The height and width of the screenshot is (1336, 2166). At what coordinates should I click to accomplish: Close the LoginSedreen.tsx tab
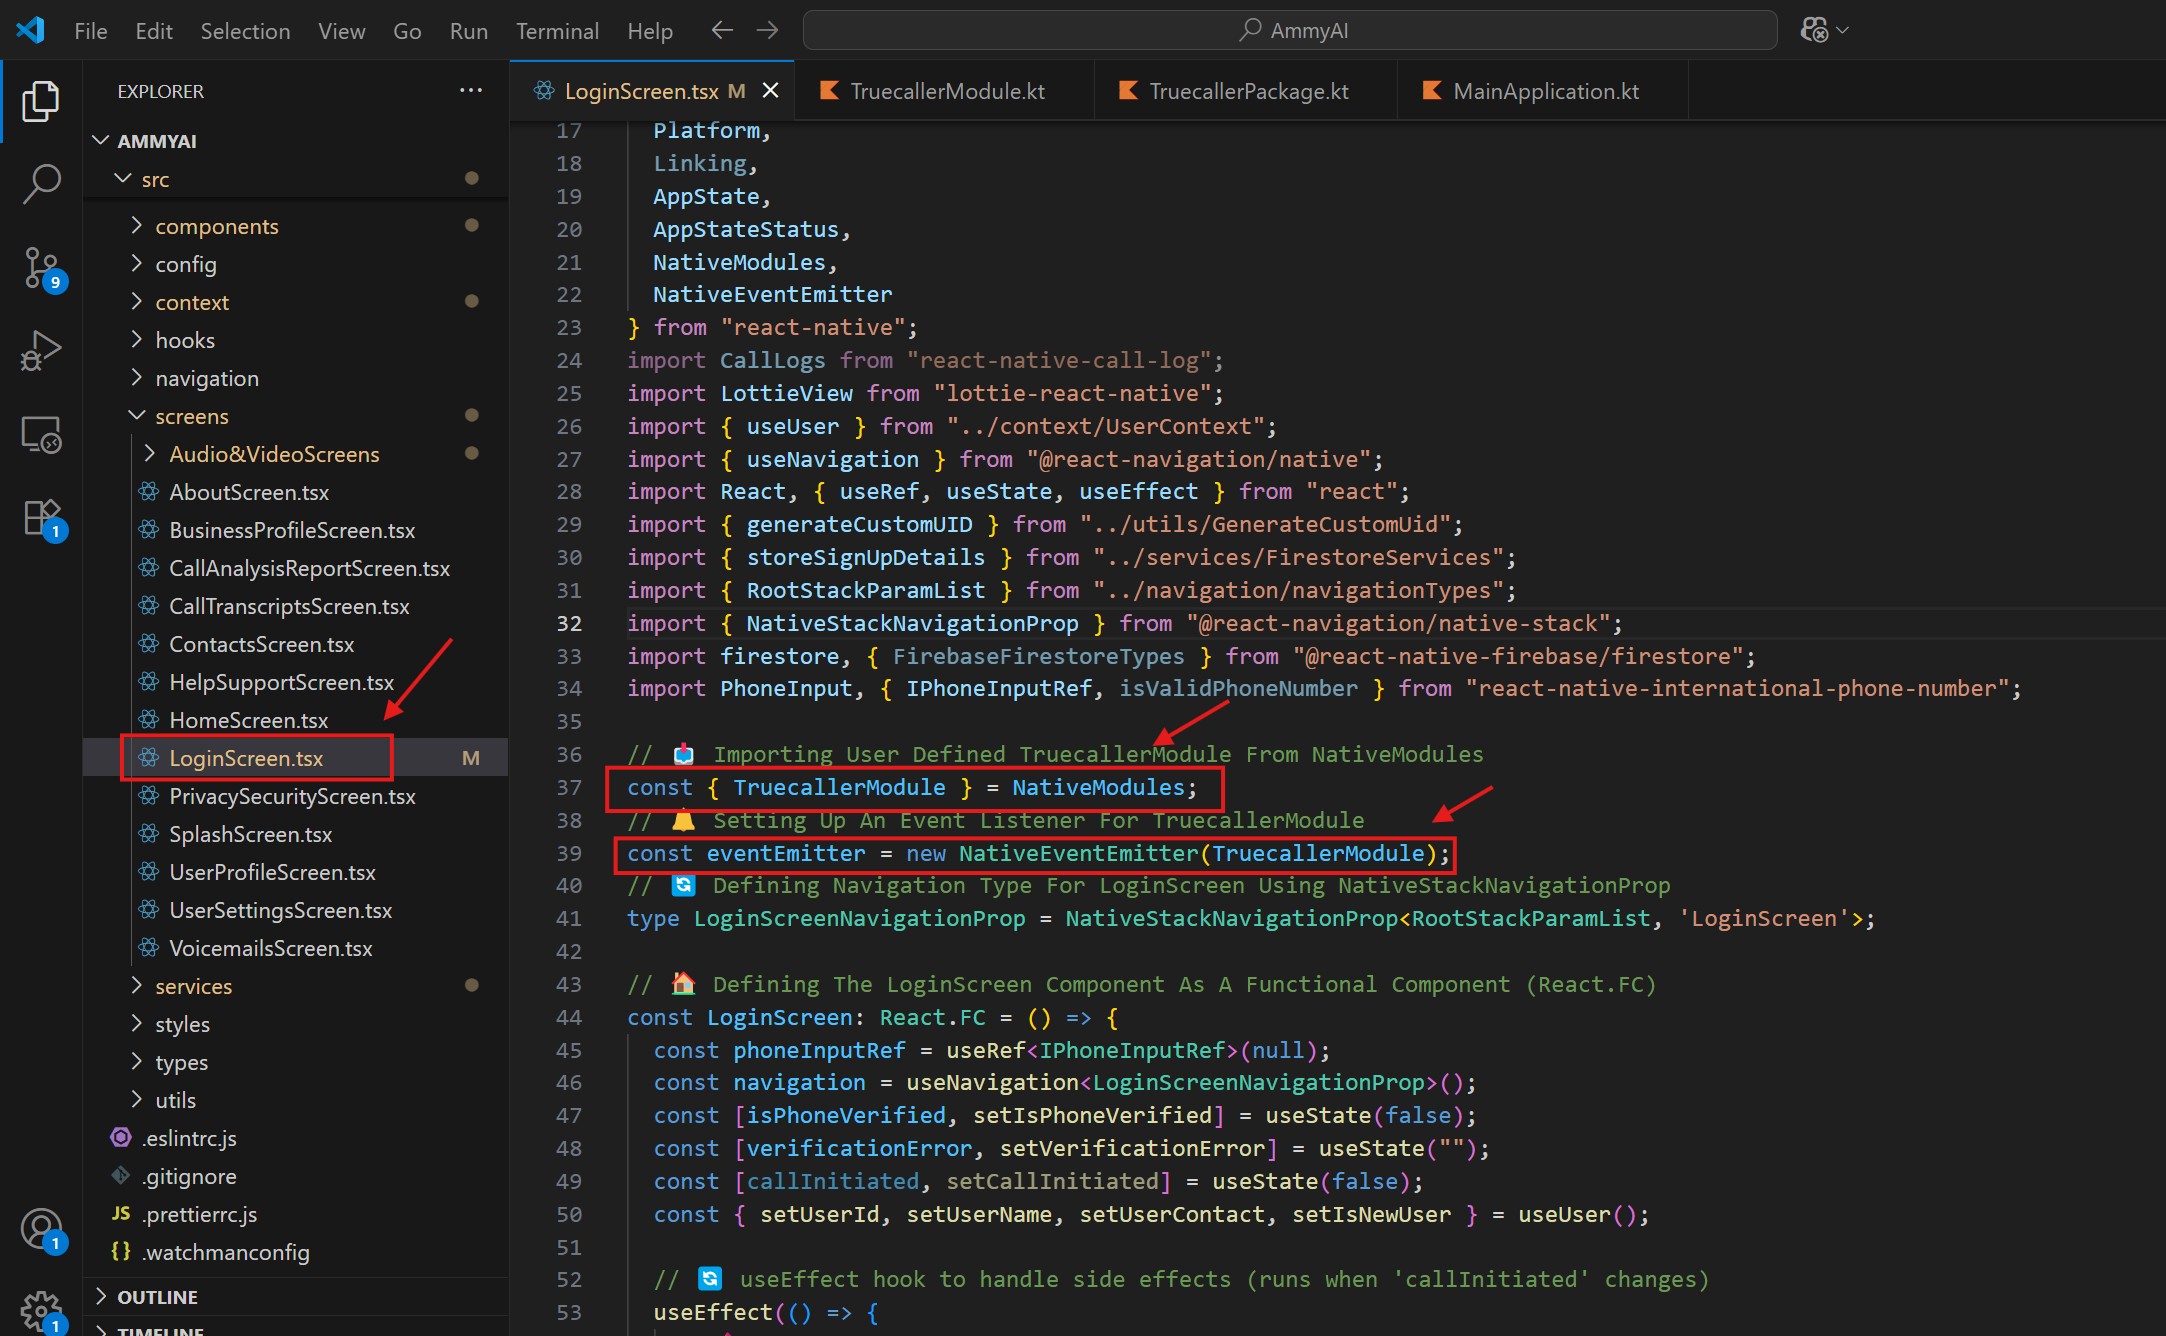pos(771,91)
